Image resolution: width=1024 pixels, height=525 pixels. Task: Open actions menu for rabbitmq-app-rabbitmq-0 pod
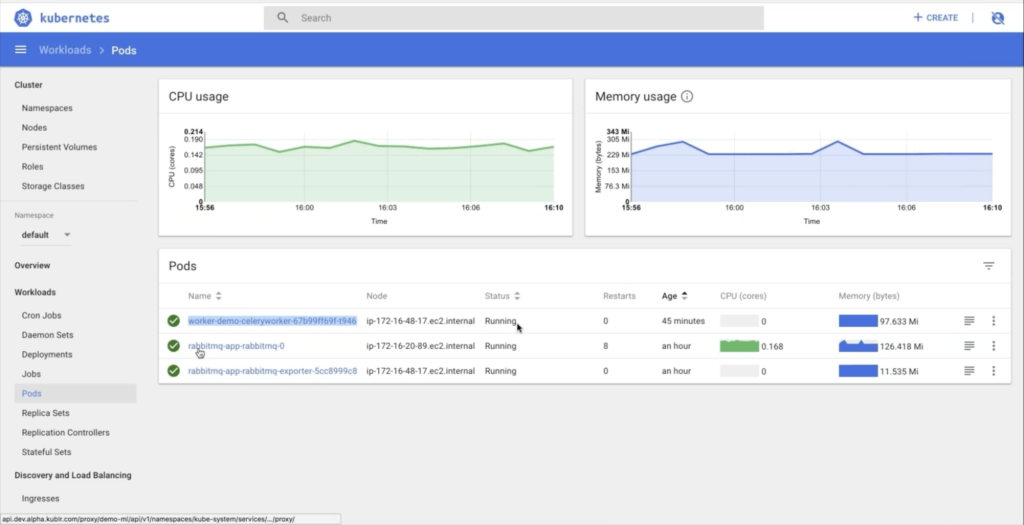(993, 345)
